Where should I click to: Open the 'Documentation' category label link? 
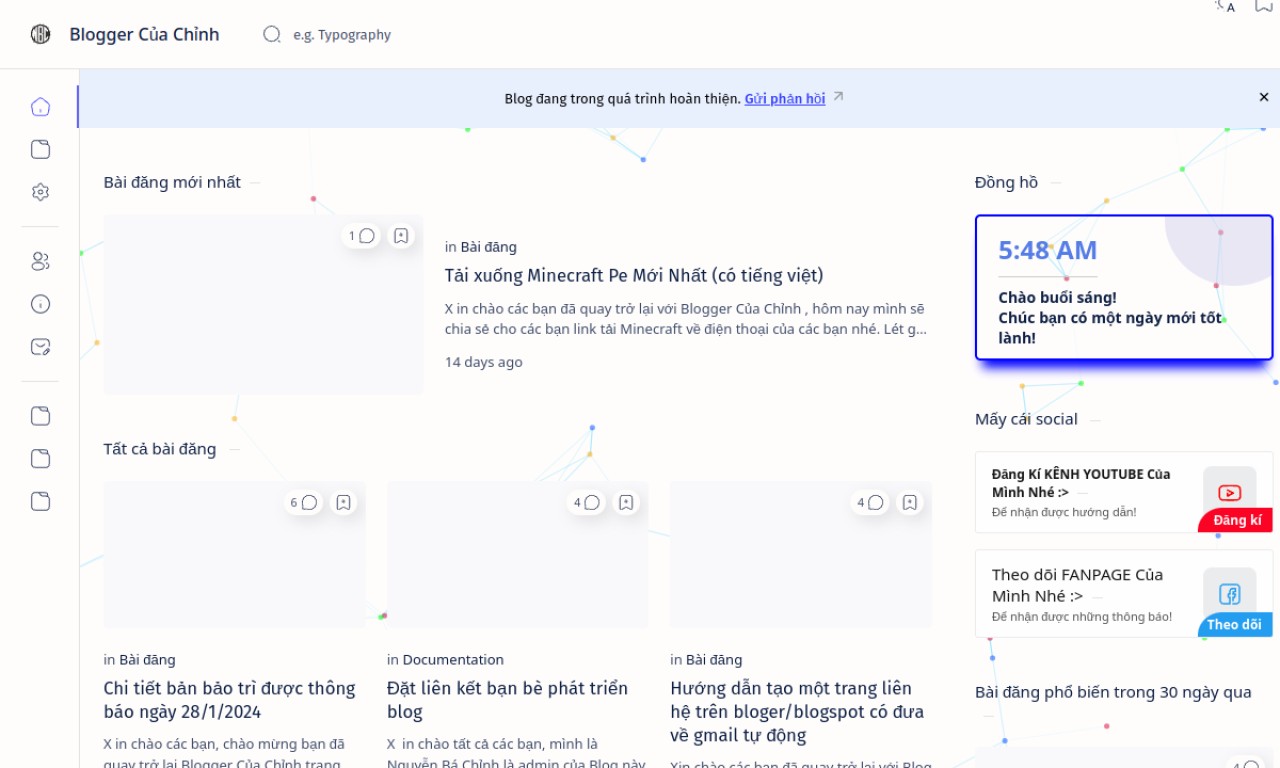pyautogui.click(x=453, y=660)
